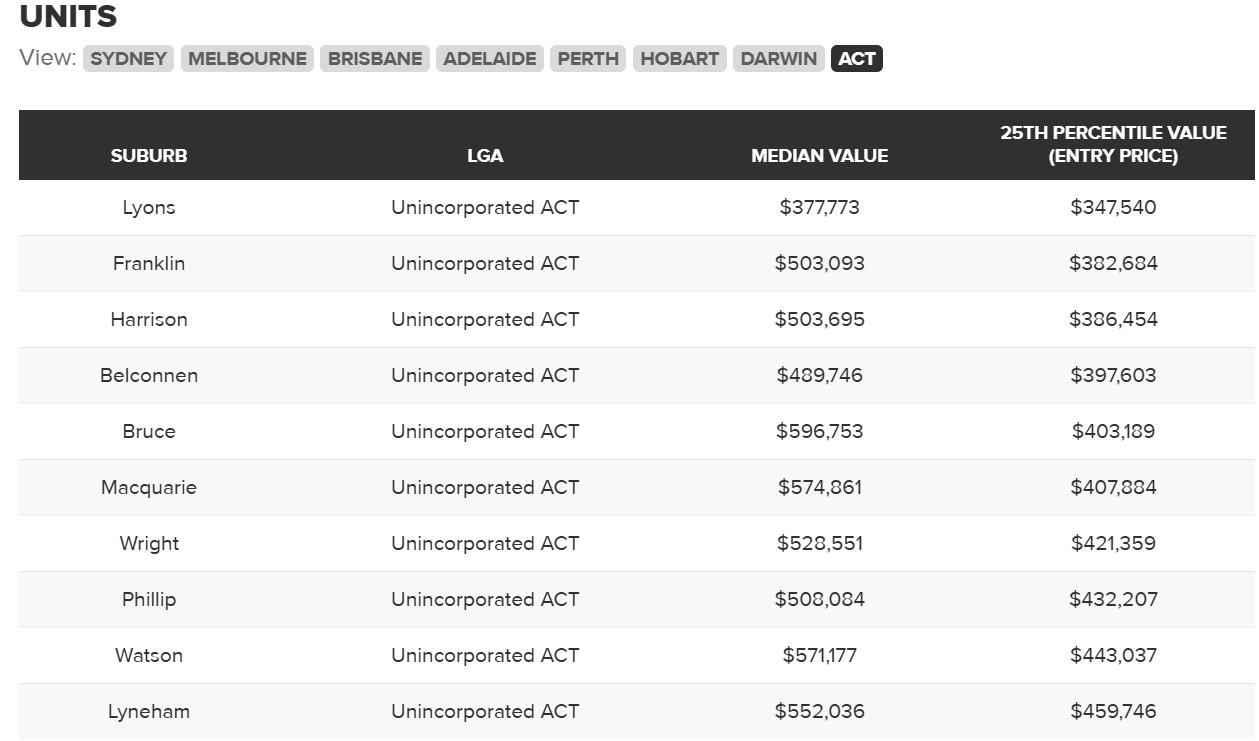The image size is (1259, 741).
Task: Click Bruce median value $596,753
Action: coord(819,431)
